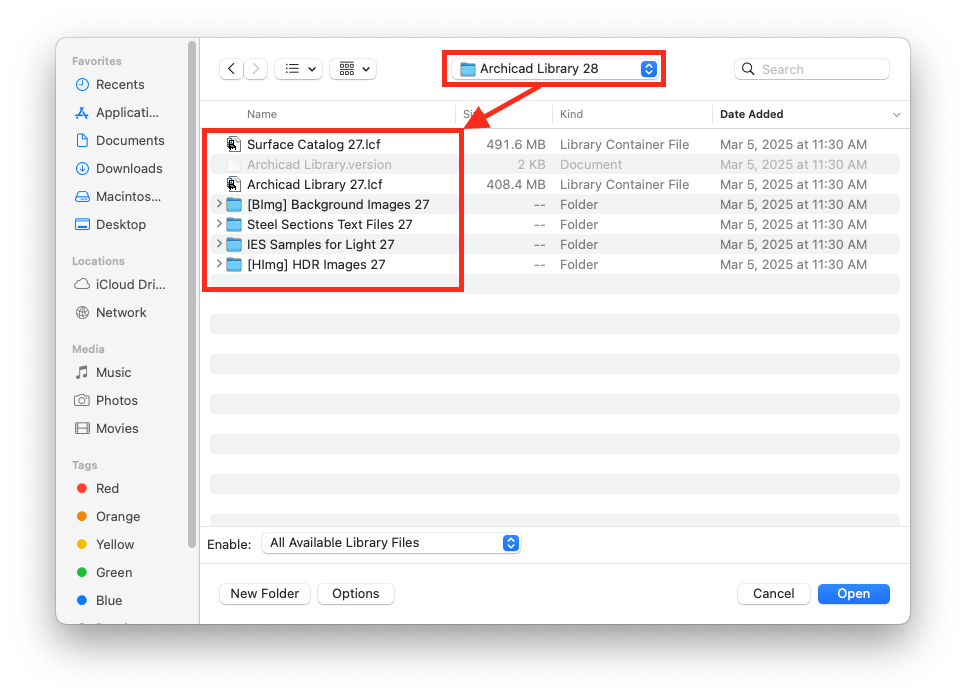966x698 pixels.
Task: Click the Open button
Action: (x=853, y=593)
